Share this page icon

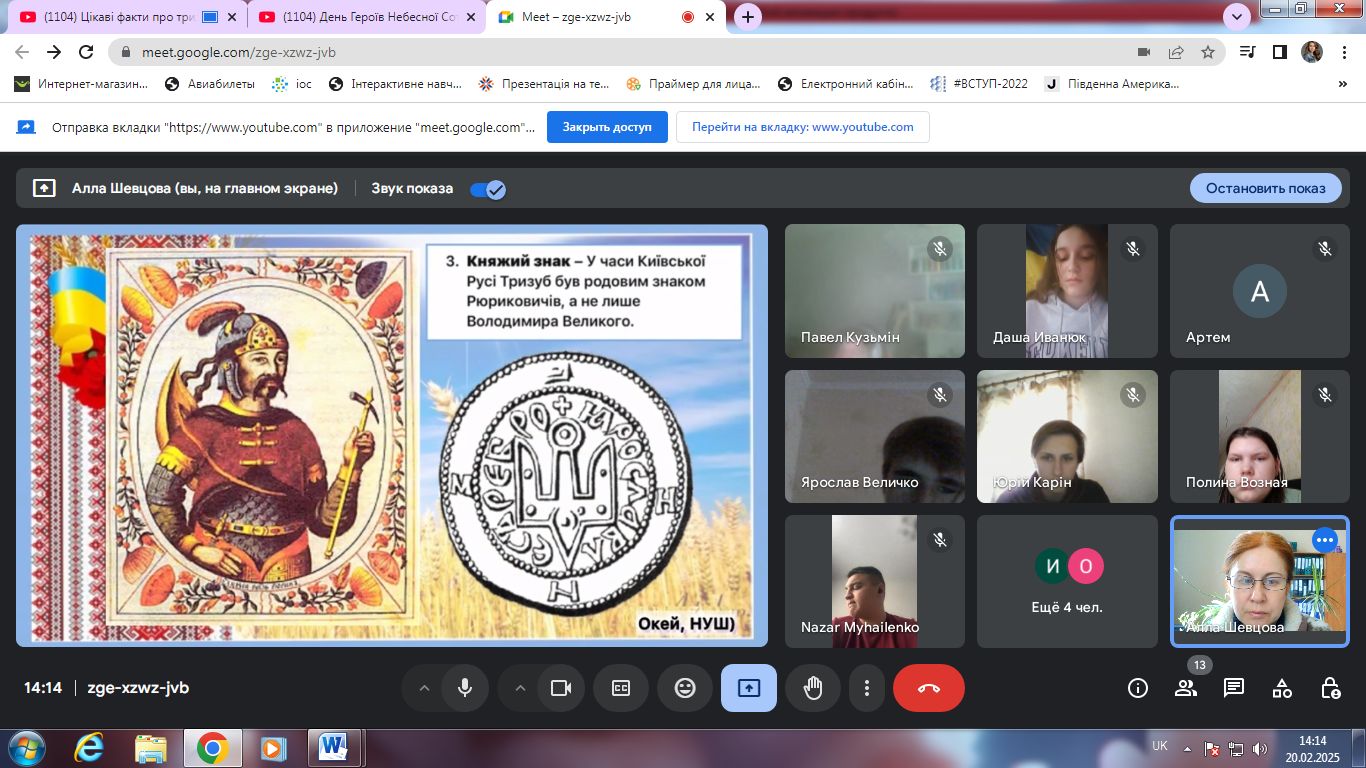click(1176, 52)
